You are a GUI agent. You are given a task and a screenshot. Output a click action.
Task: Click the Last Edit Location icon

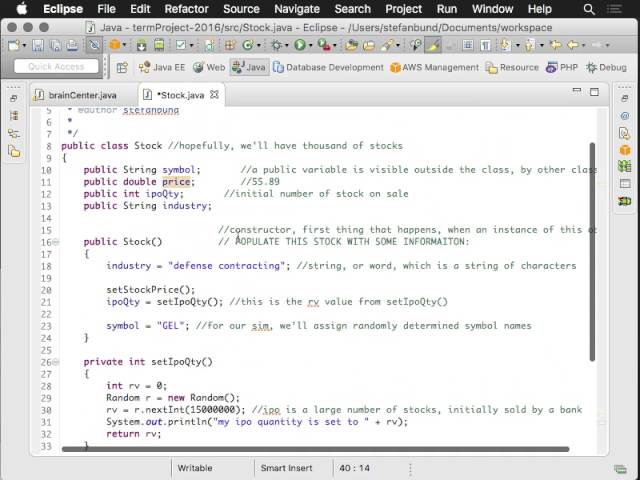556,44
